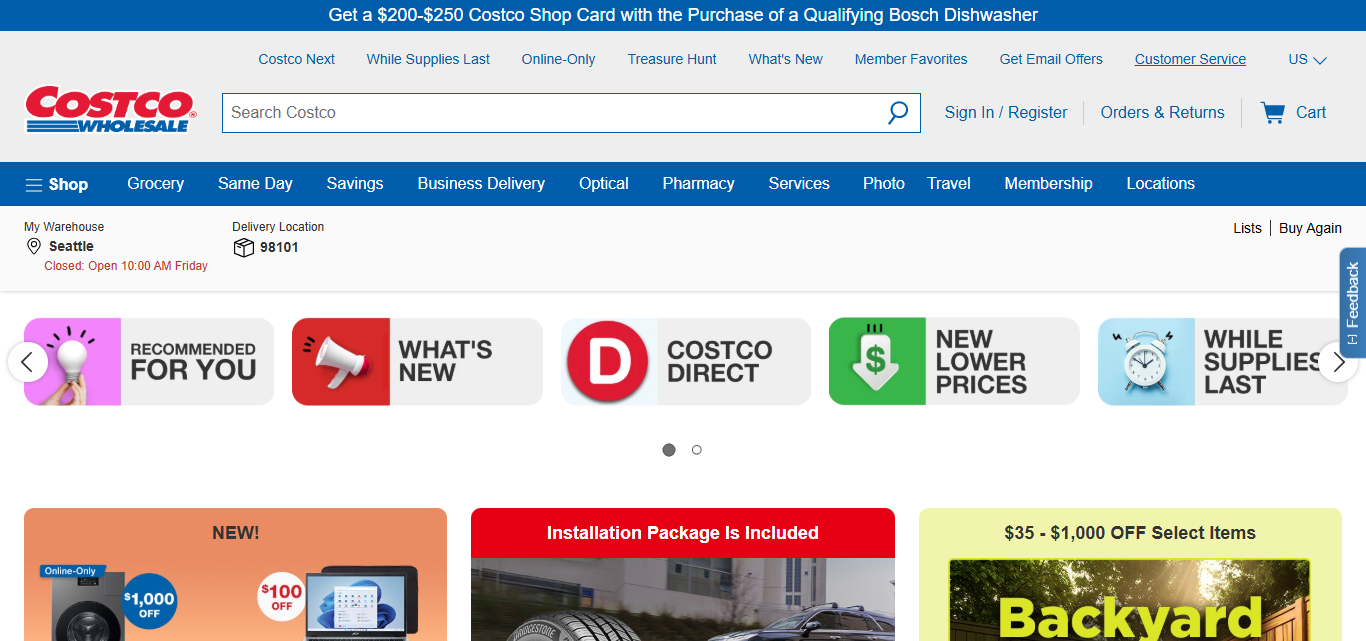The height and width of the screenshot is (641, 1366).
Task: Open Installation Package Is Included tire card
Action: click(x=683, y=575)
